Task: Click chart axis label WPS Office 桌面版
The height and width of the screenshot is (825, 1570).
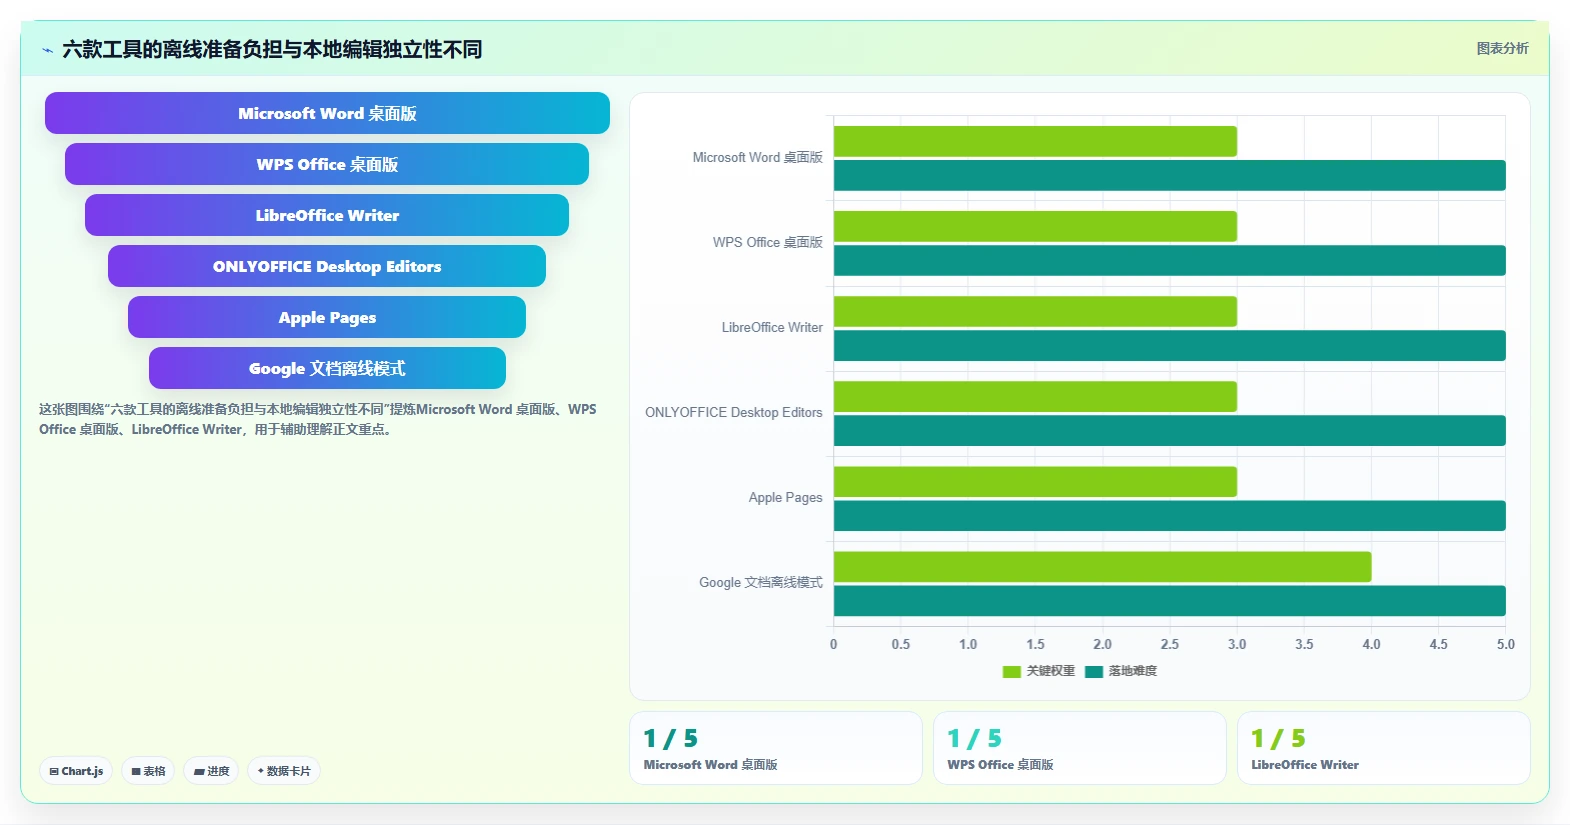Action: point(767,243)
